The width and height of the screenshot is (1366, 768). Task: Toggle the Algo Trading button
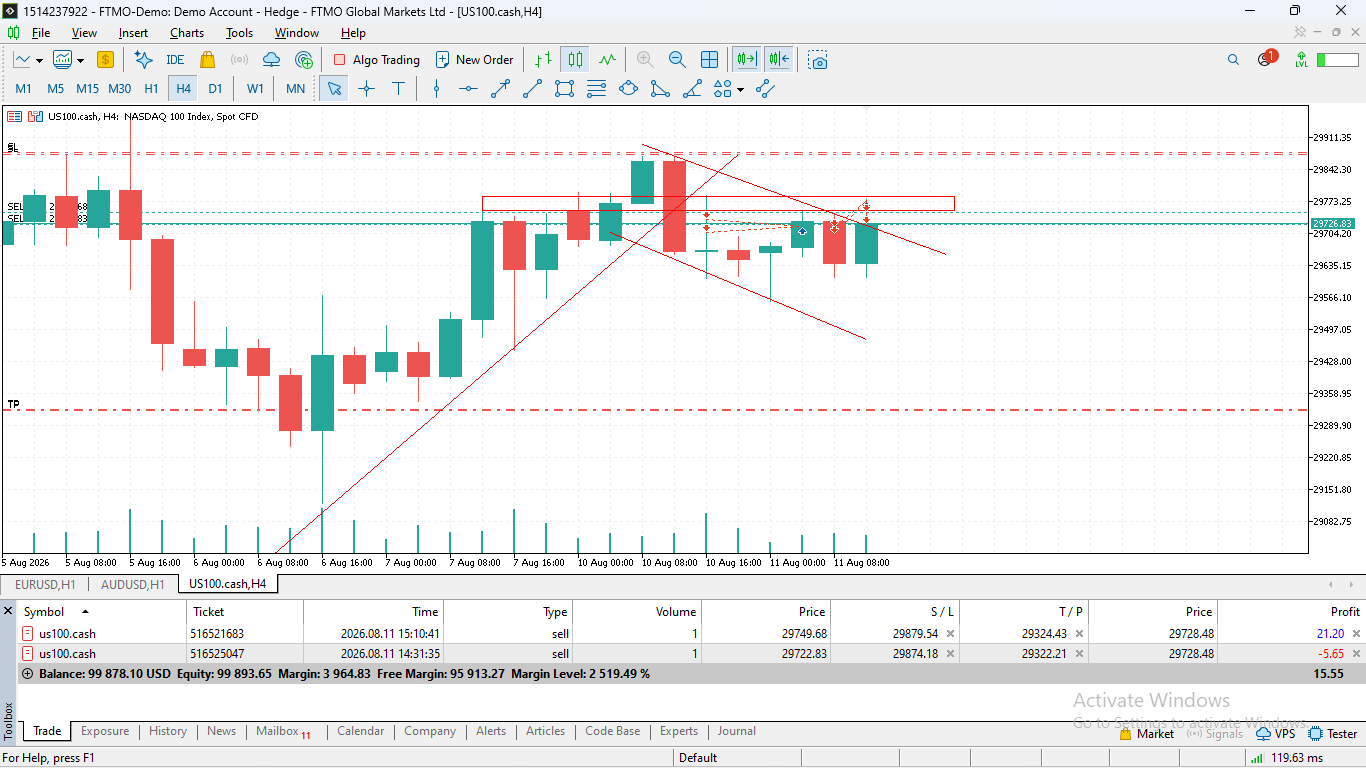pos(377,59)
